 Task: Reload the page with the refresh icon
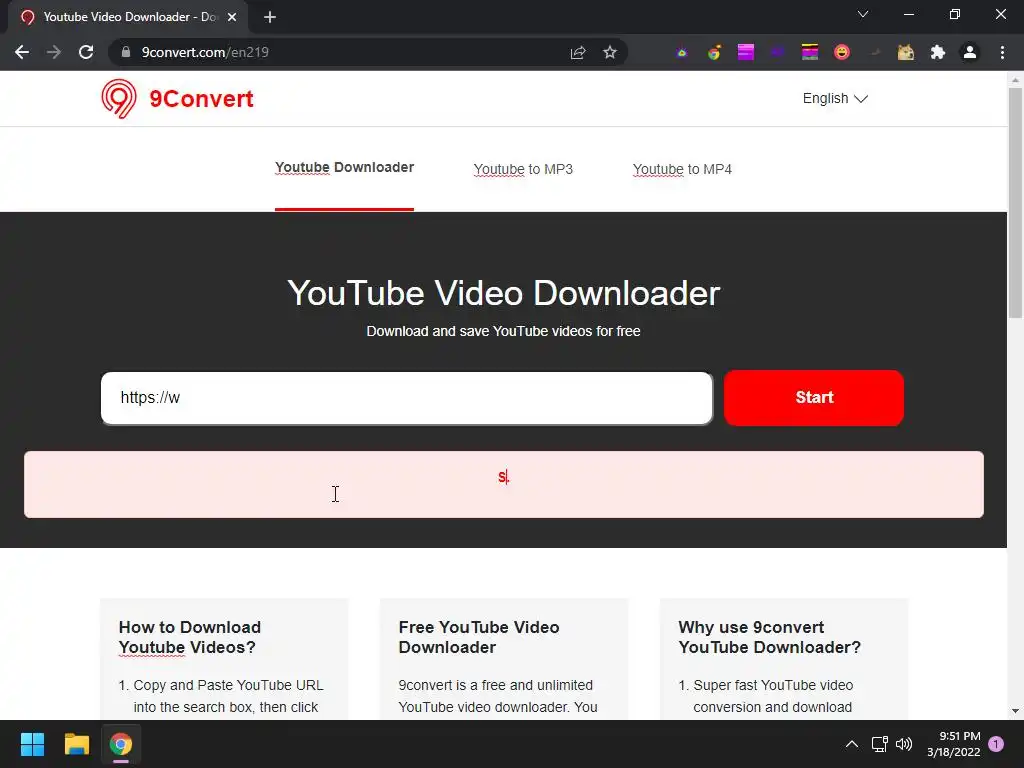tap(86, 52)
